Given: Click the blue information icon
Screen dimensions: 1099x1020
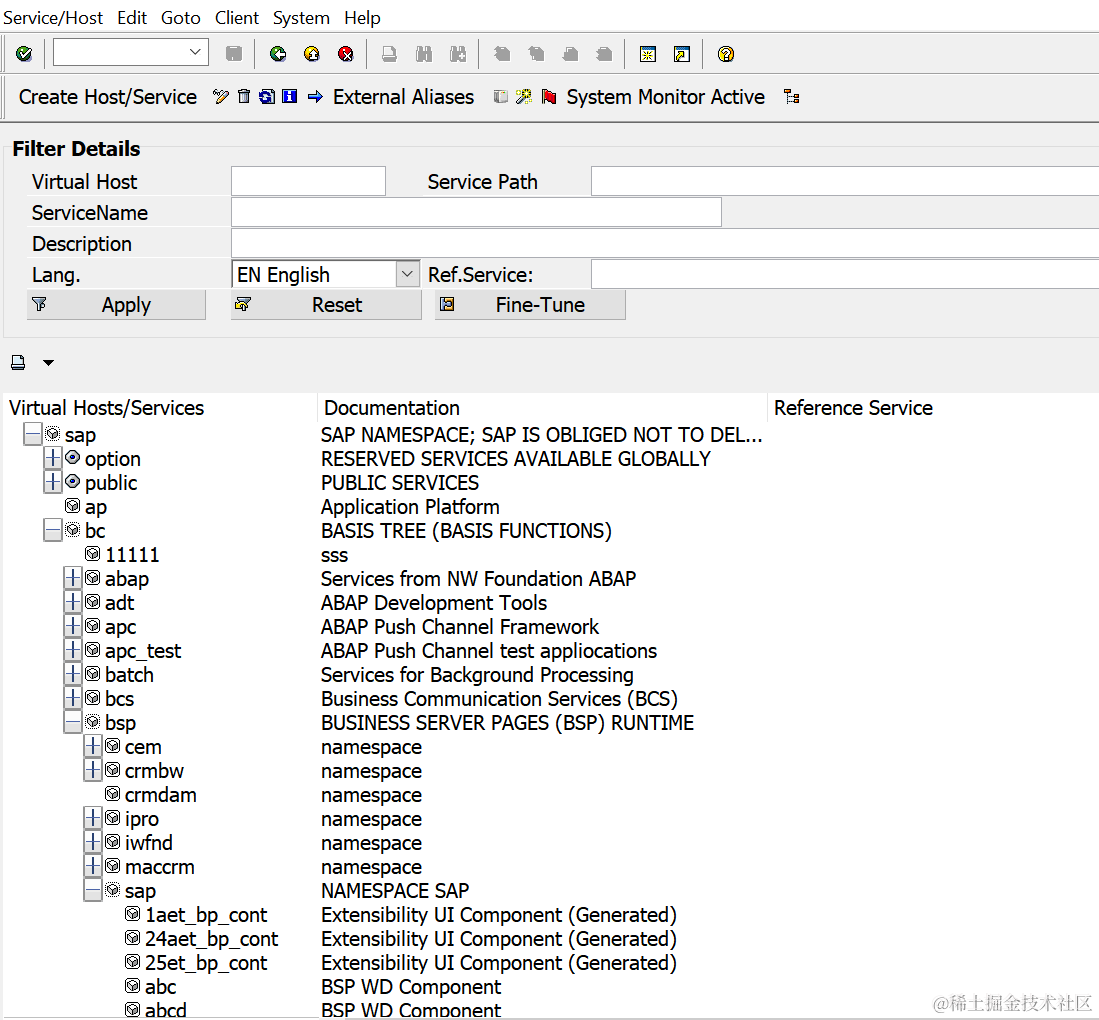Looking at the screenshot, I should 289,97.
